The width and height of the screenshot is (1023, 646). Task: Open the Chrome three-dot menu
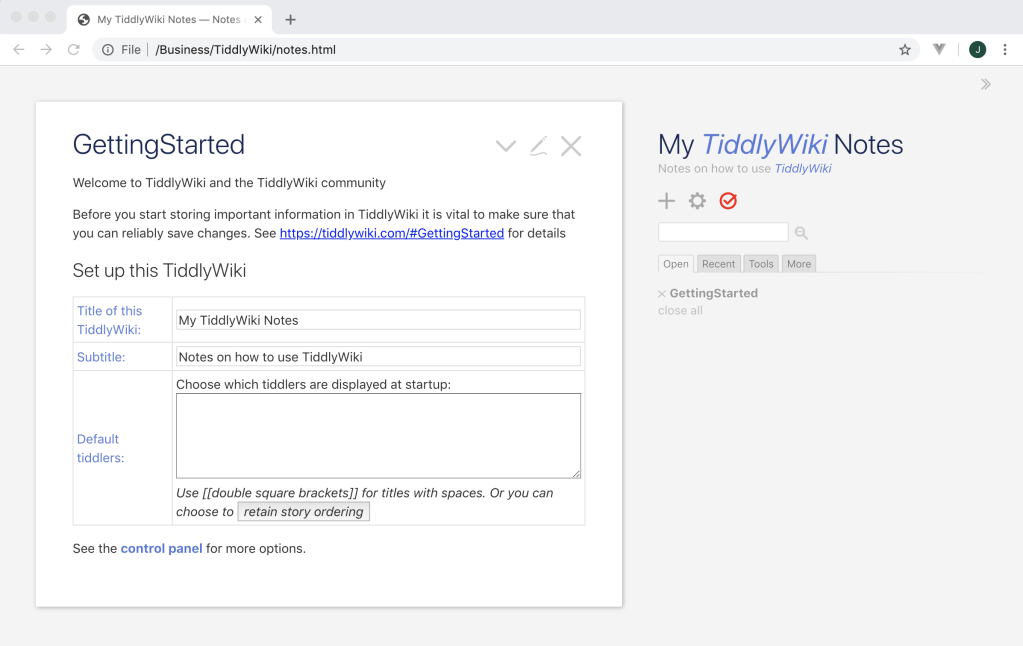(x=1004, y=49)
